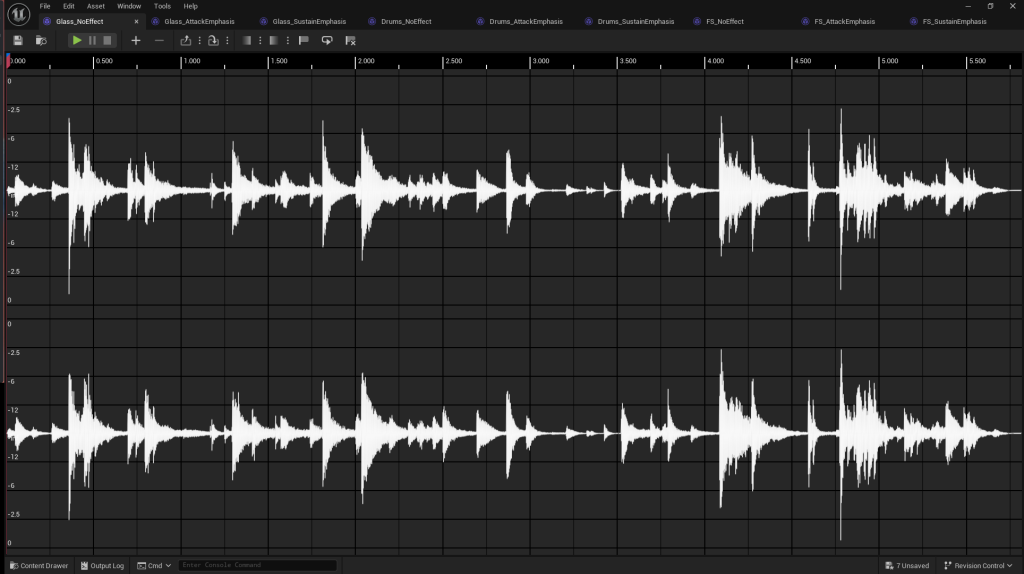Screen dimensions: 1024x574
Task: Switch to Drums_AttackEmphasis tab
Action: point(526,22)
